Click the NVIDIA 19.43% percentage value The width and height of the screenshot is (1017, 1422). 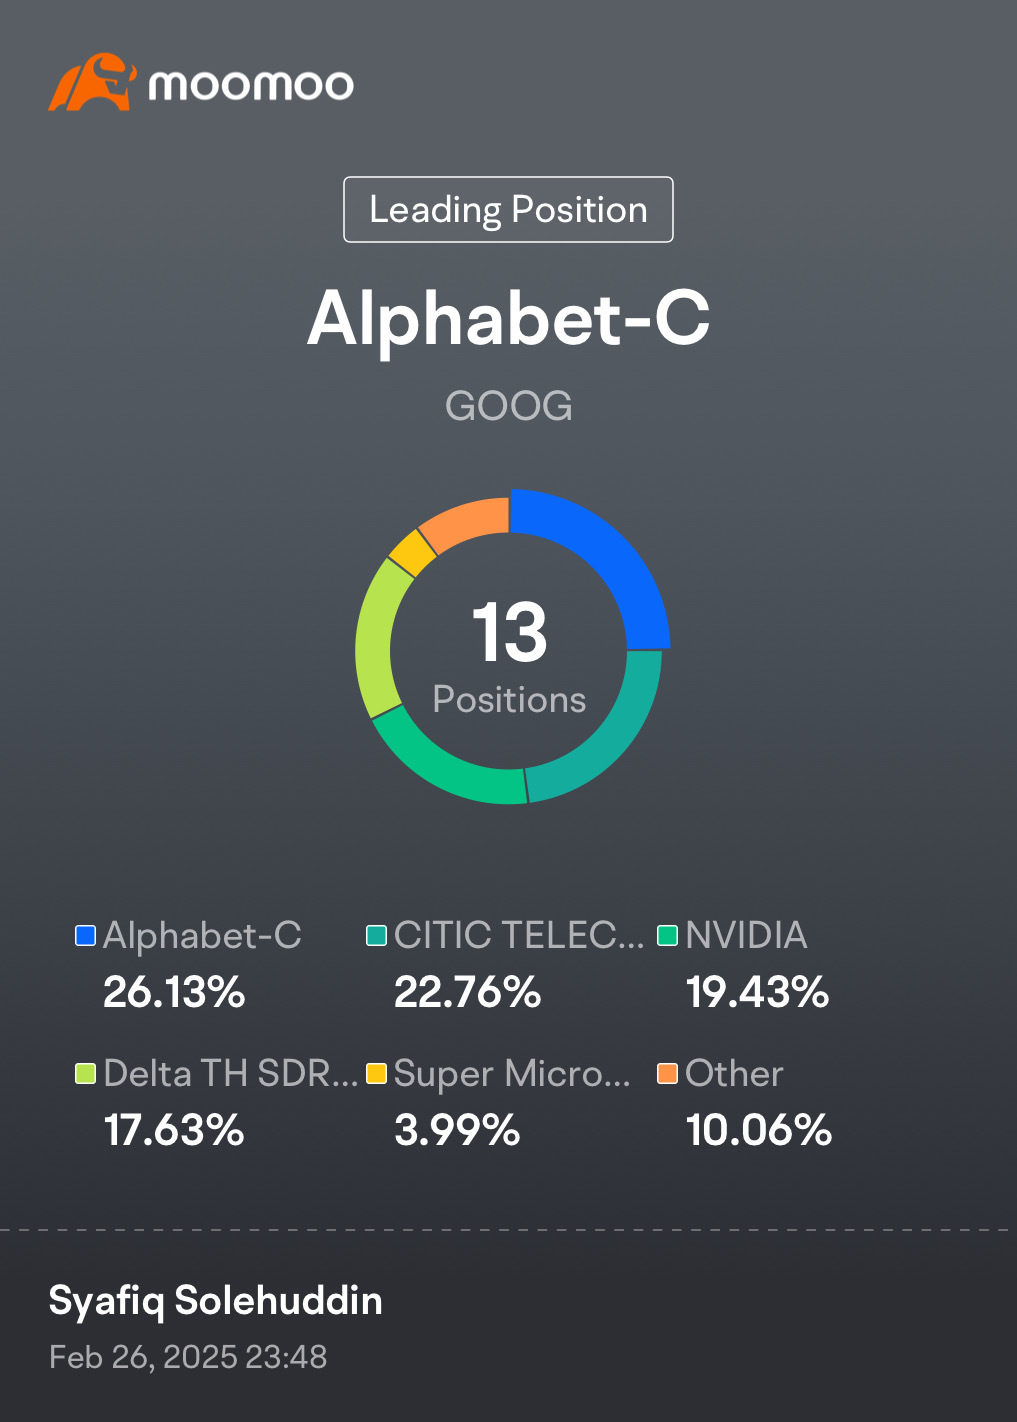[x=757, y=992]
